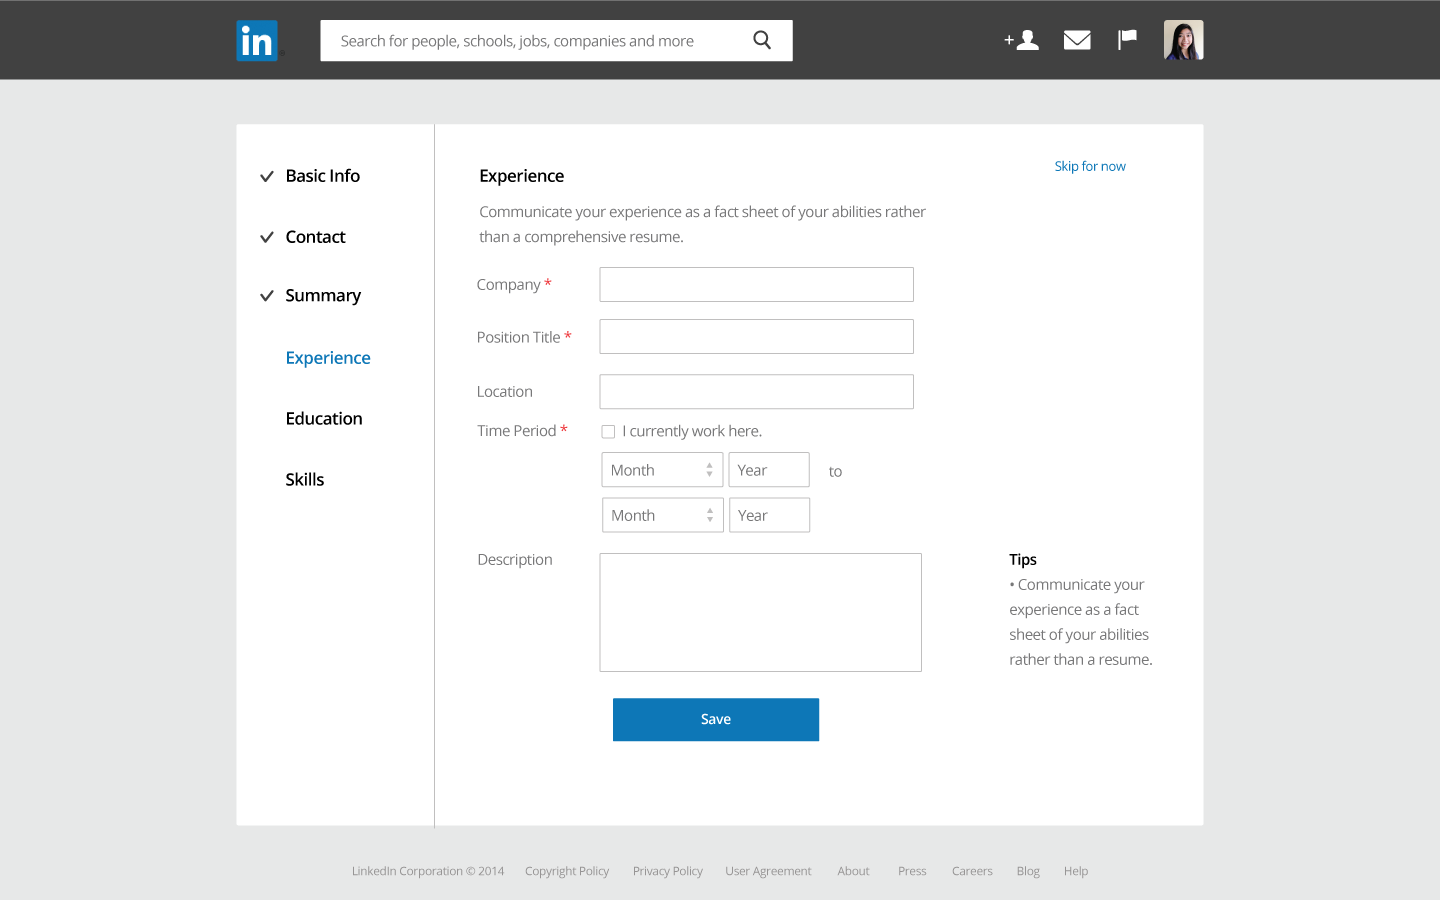Screen dimensions: 1440x900
Task: Click the Contact checkmark icon
Action: pyautogui.click(x=267, y=238)
